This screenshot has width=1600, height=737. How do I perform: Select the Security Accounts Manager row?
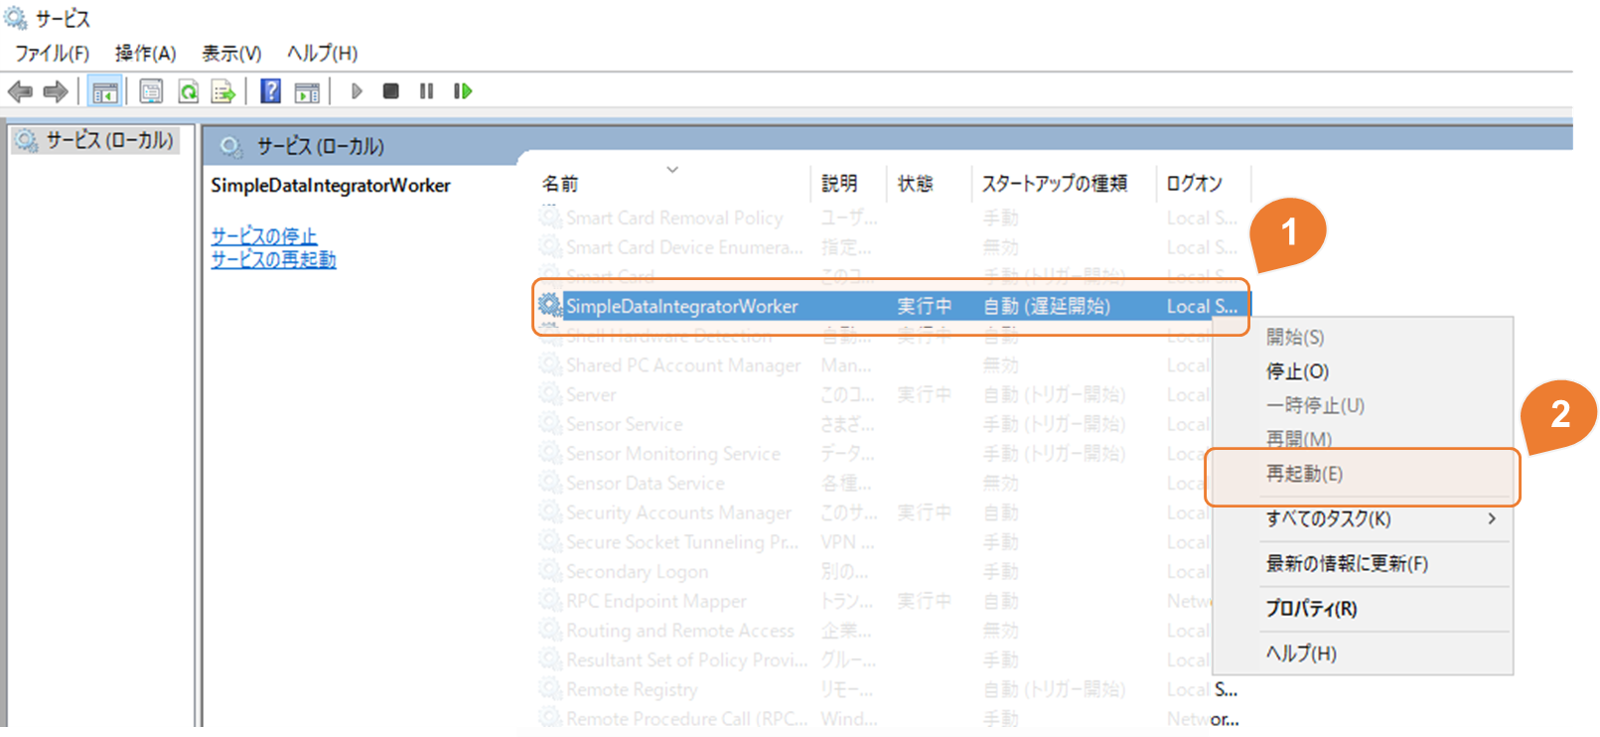pos(875,513)
